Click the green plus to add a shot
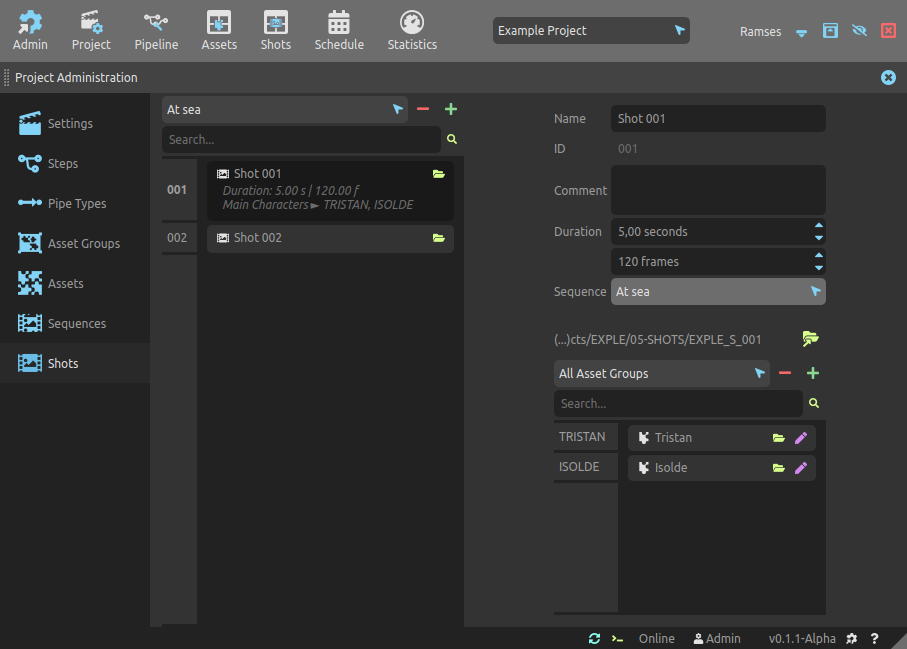This screenshot has width=907, height=649. pyautogui.click(x=451, y=109)
